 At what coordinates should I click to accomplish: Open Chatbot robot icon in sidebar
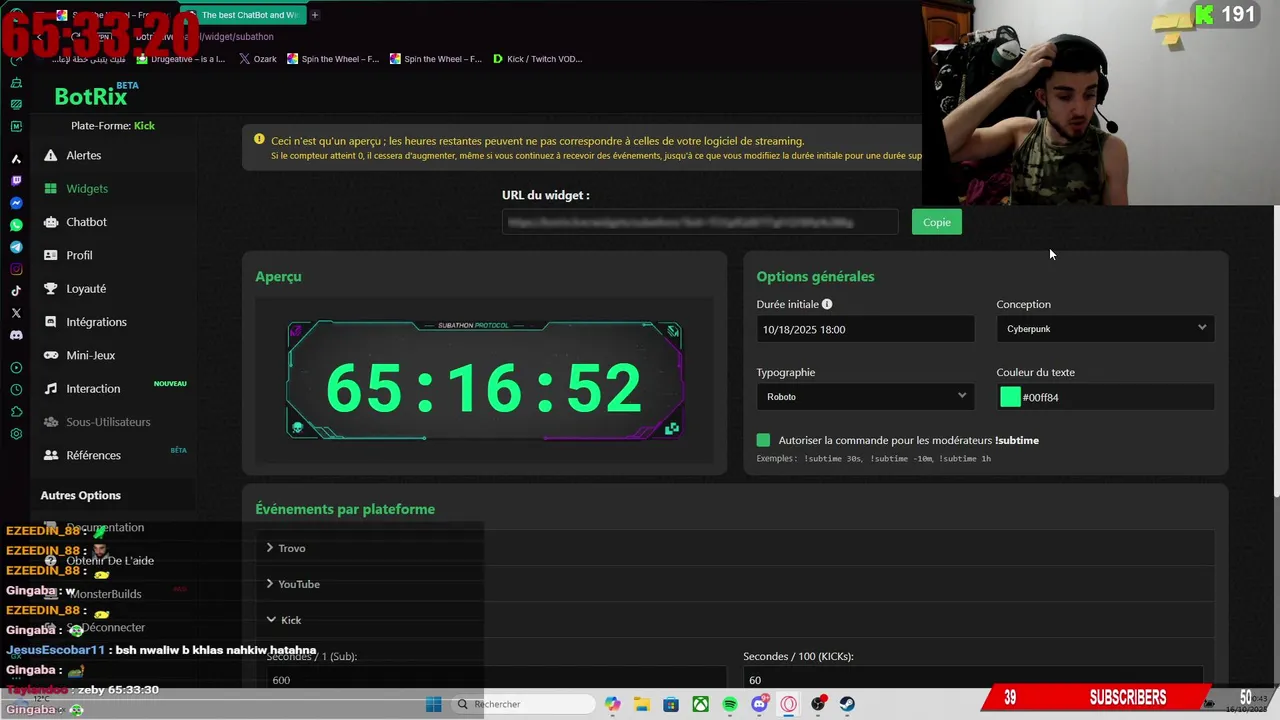point(50,222)
